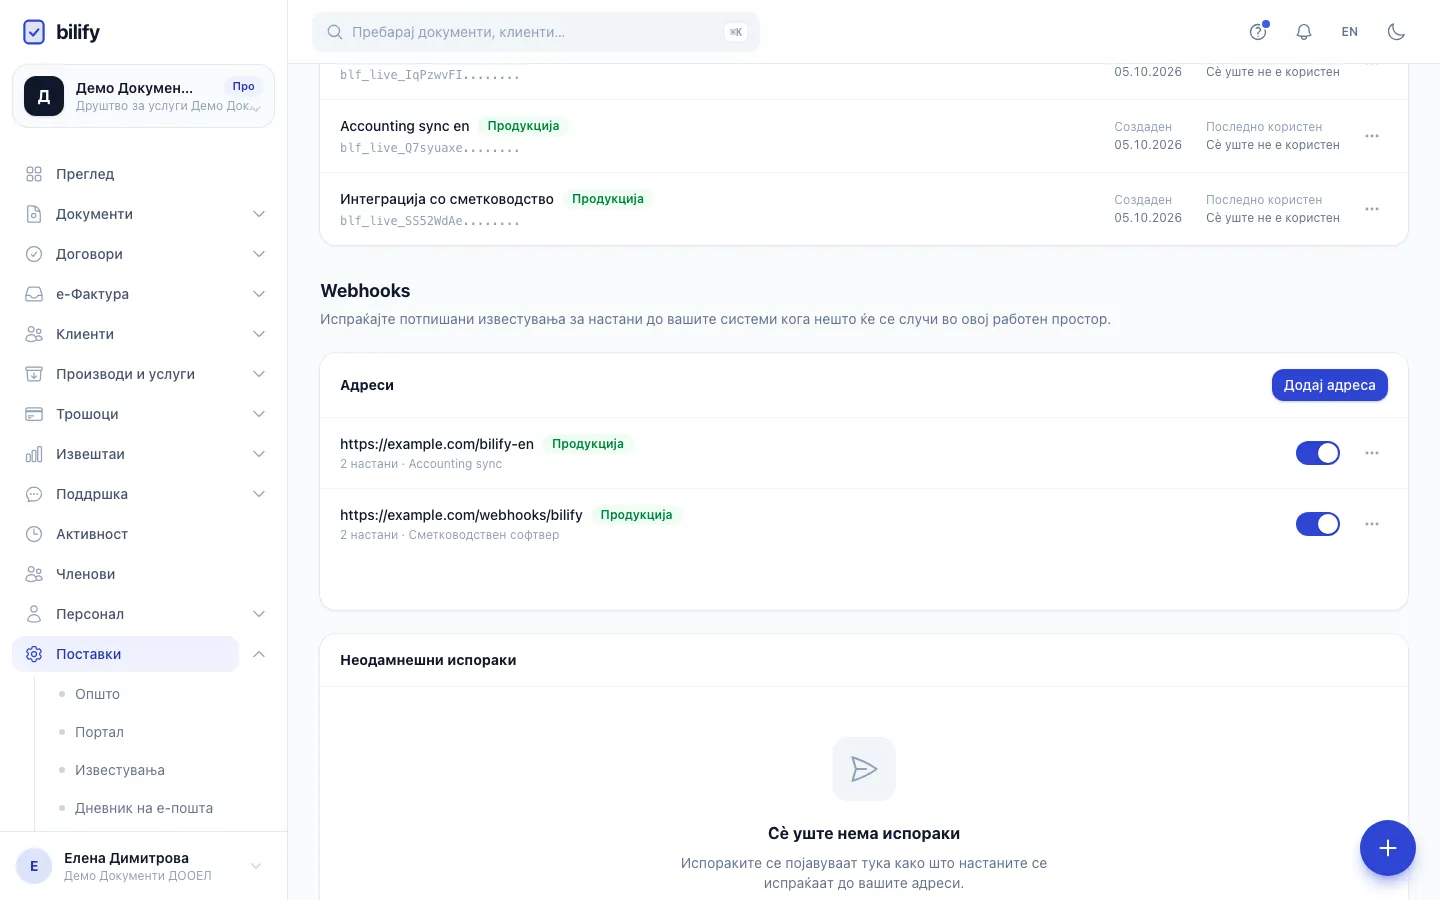The image size is (1440, 900).
Task: Disable the example.com/webhooks/bilify webhook toggle
Action: (1318, 524)
